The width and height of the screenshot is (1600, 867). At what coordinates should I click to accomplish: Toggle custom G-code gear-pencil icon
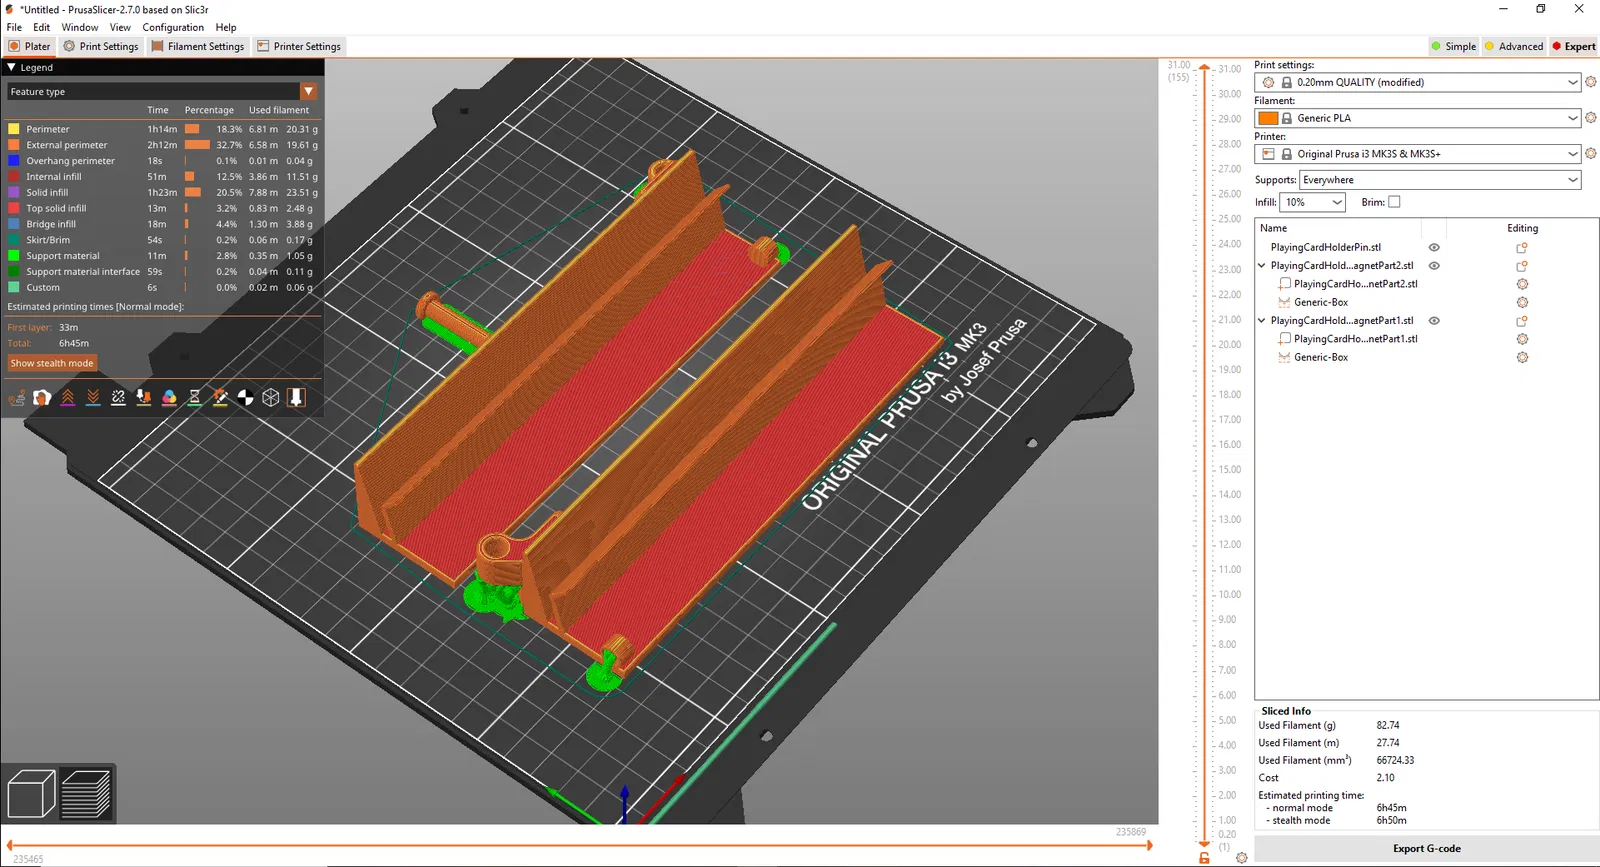tap(220, 398)
